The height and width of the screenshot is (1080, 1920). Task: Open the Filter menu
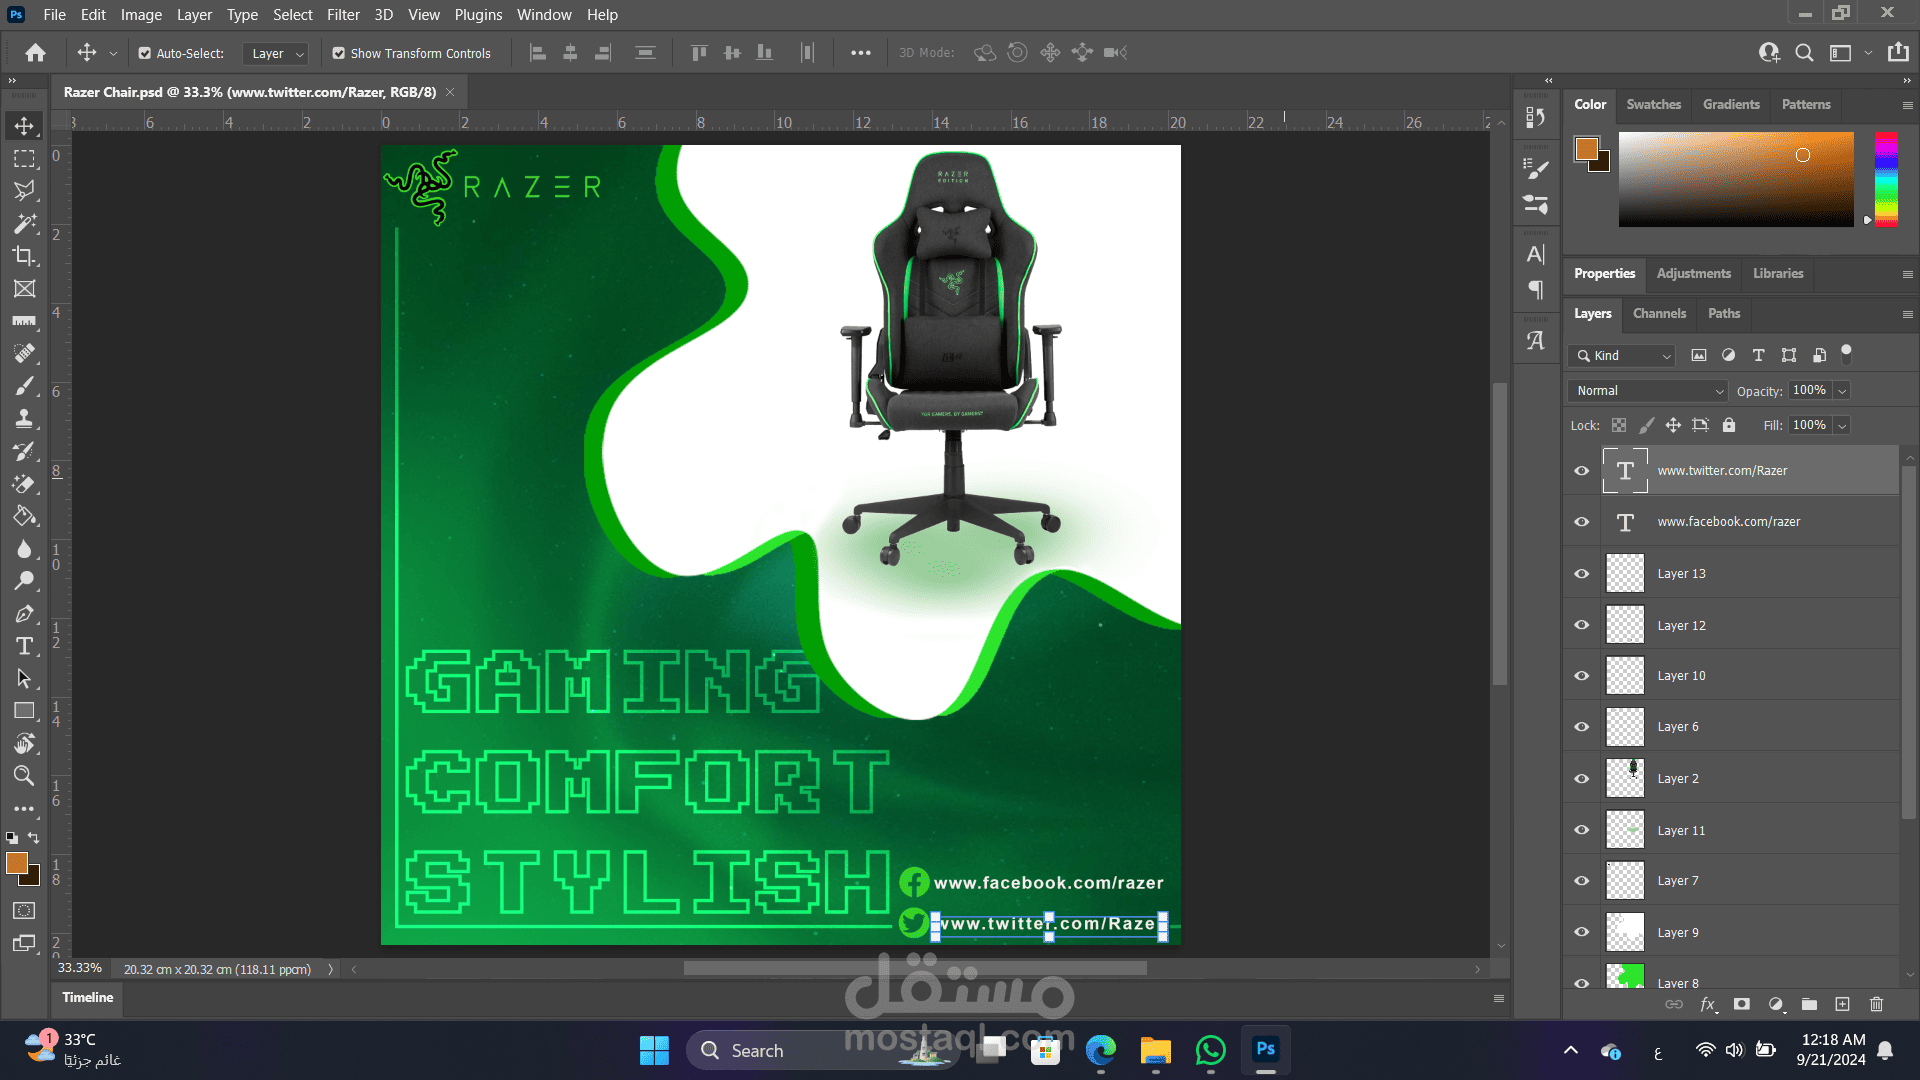(x=343, y=15)
